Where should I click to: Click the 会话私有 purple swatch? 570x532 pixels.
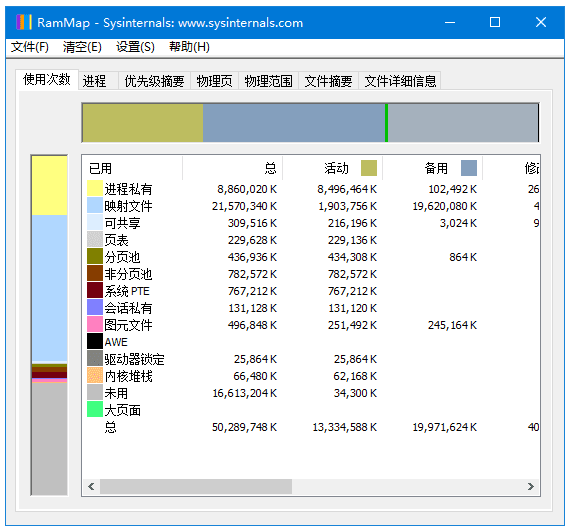click(x=95, y=308)
